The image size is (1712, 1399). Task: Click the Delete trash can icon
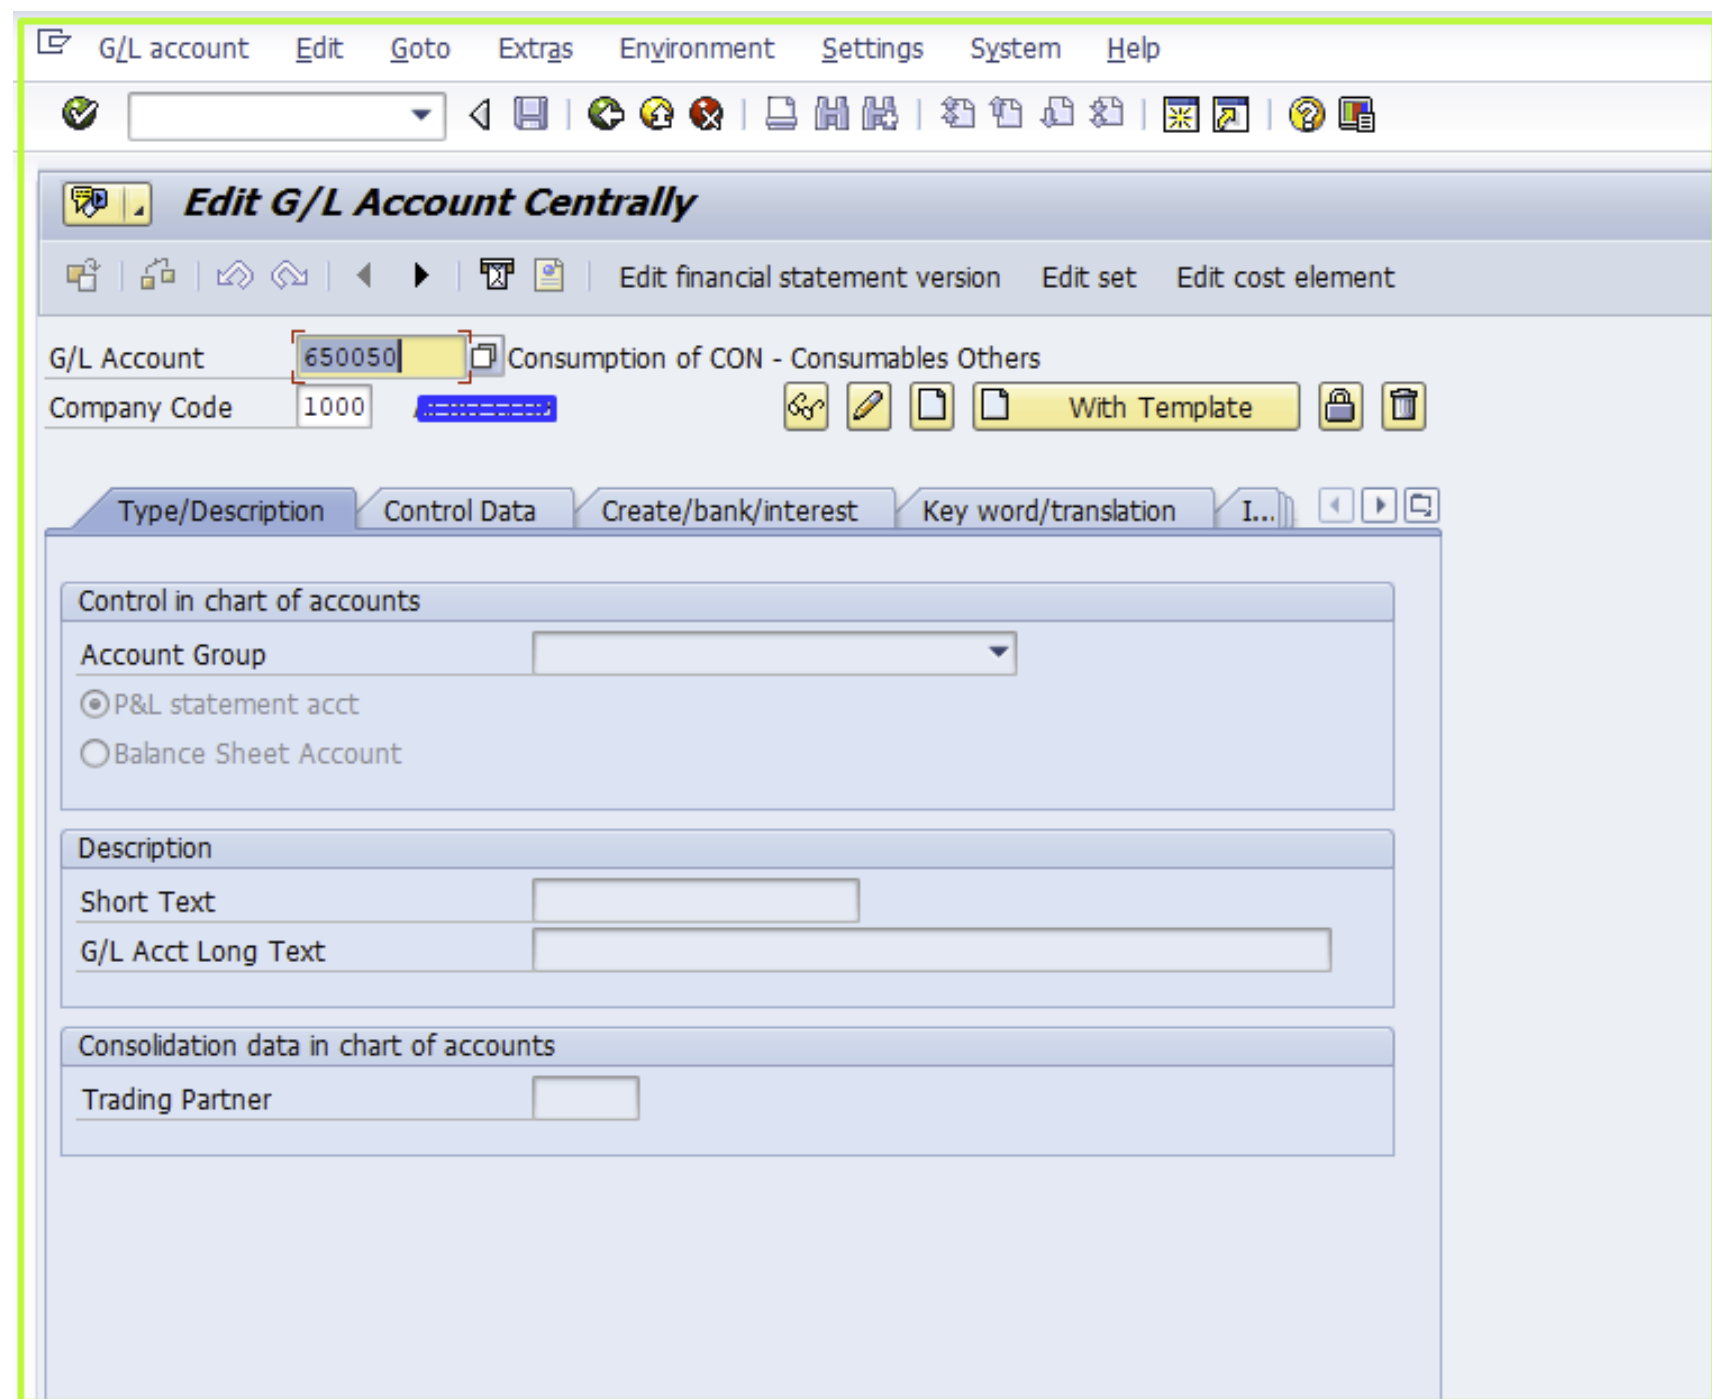point(1403,407)
